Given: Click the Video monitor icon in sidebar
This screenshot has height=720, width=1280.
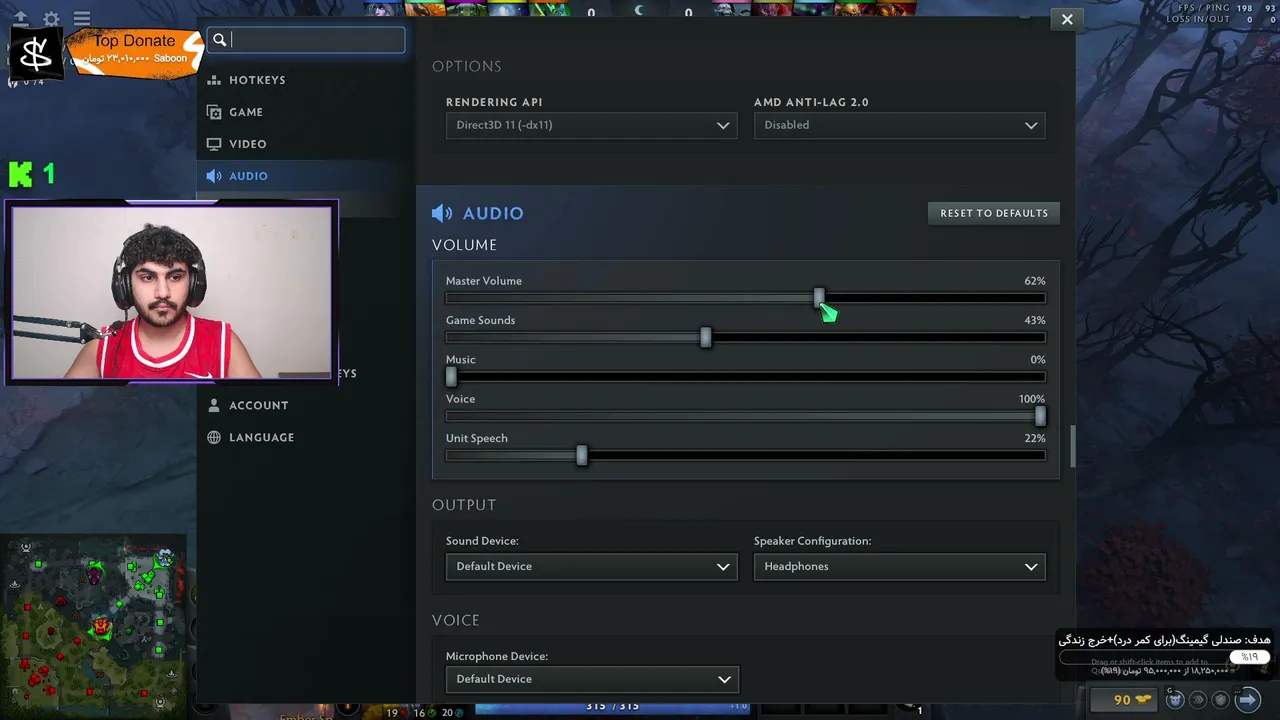Looking at the screenshot, I should (214, 144).
